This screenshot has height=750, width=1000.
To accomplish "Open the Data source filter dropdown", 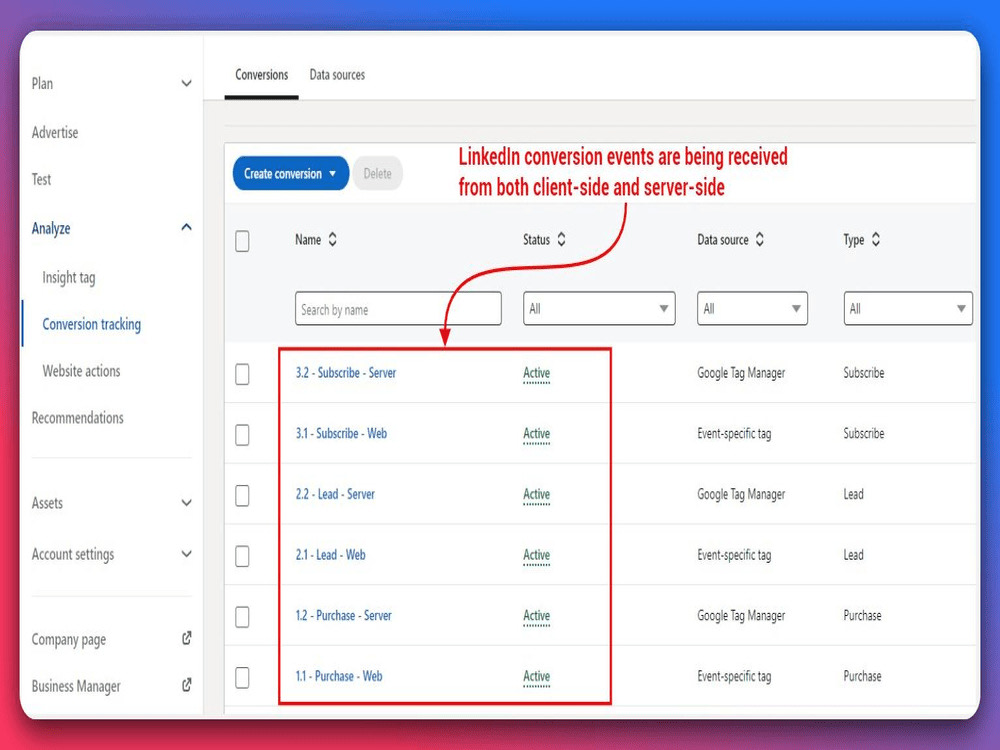I will (752, 309).
